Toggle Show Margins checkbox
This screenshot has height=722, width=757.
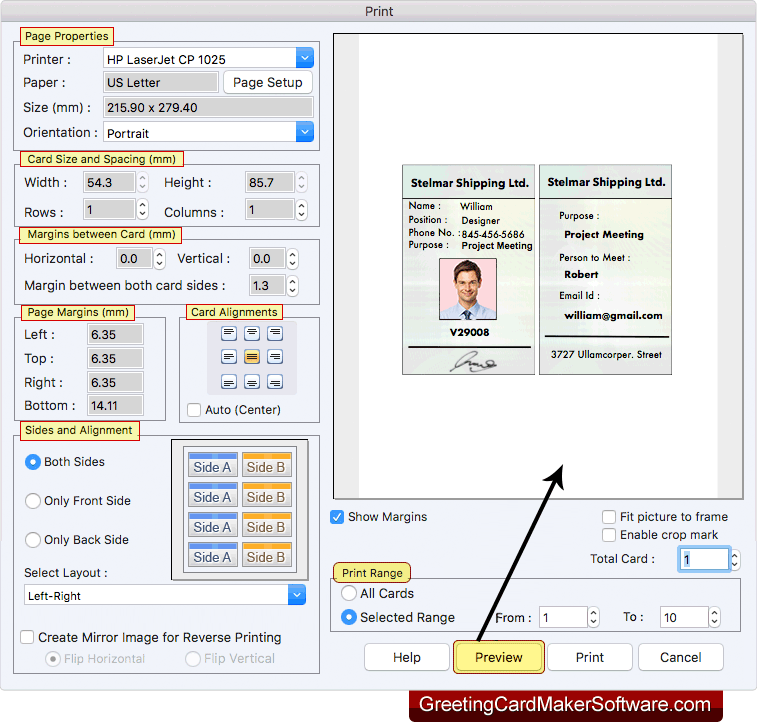click(x=337, y=517)
